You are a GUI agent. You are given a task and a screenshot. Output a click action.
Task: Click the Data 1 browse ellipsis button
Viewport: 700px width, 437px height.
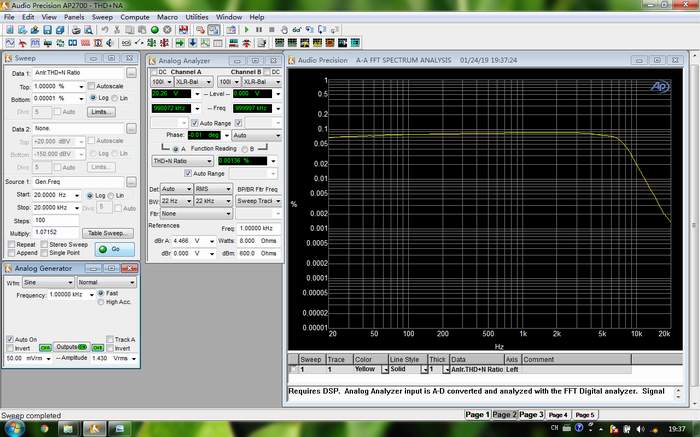[131, 73]
